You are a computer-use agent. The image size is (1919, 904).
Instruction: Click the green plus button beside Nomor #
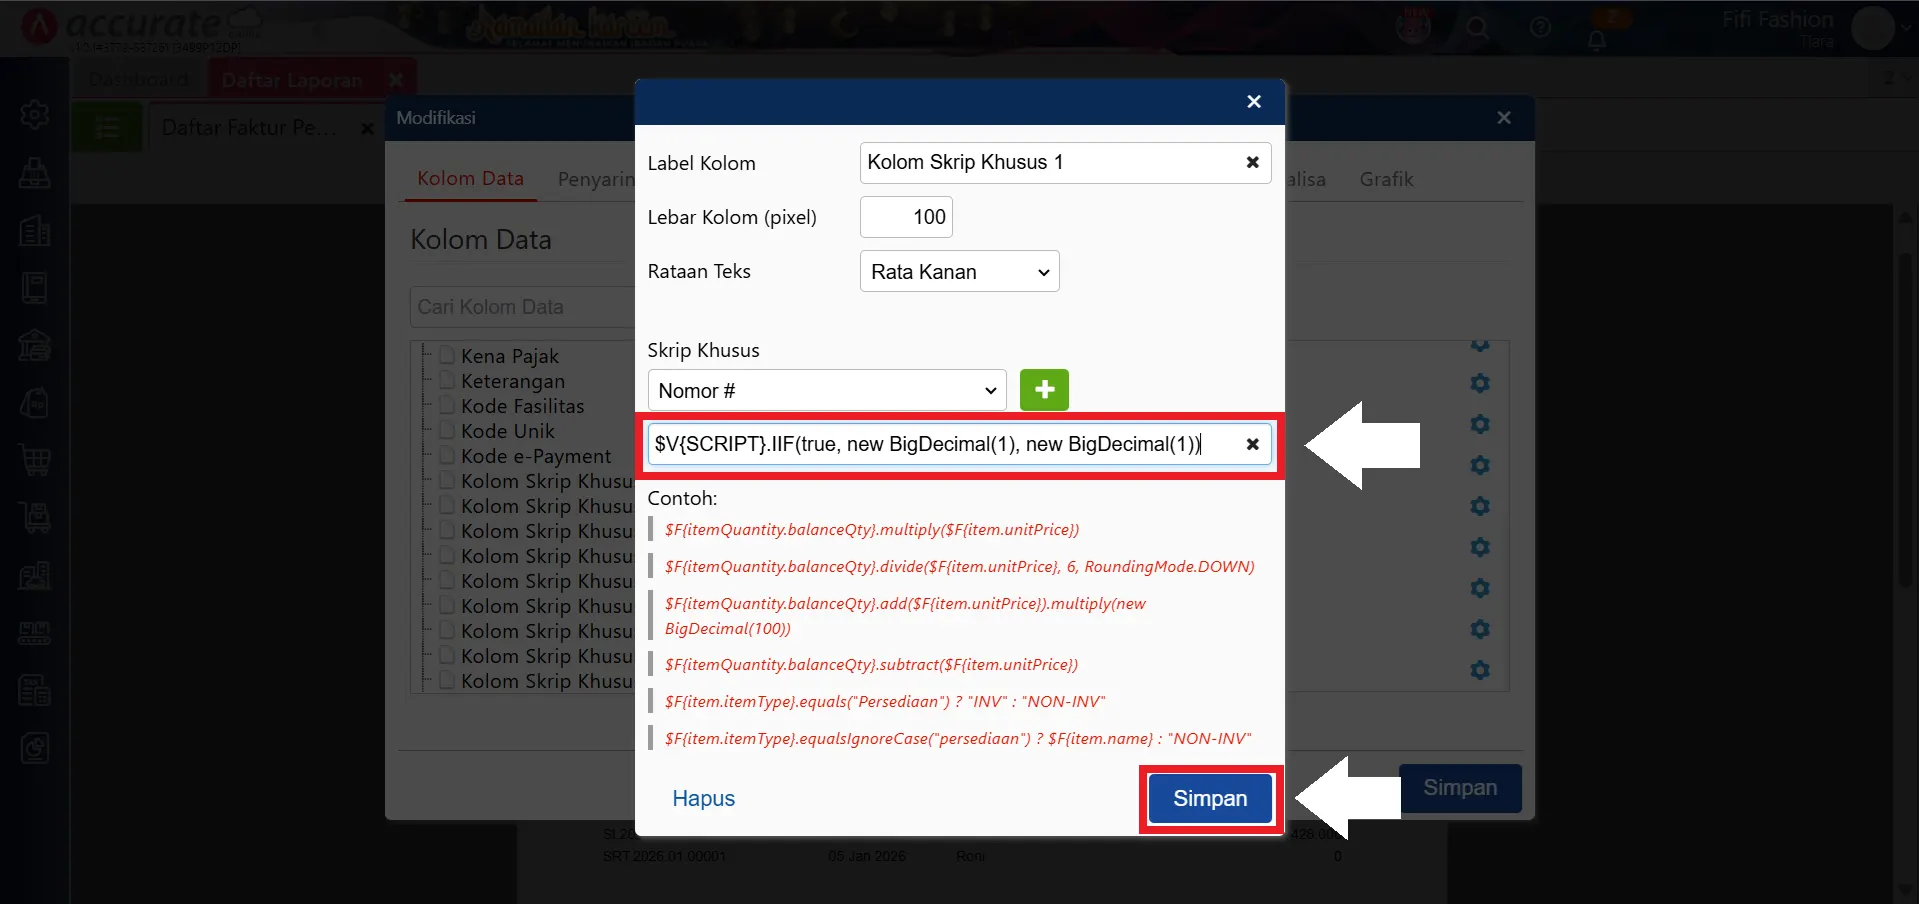(x=1044, y=390)
